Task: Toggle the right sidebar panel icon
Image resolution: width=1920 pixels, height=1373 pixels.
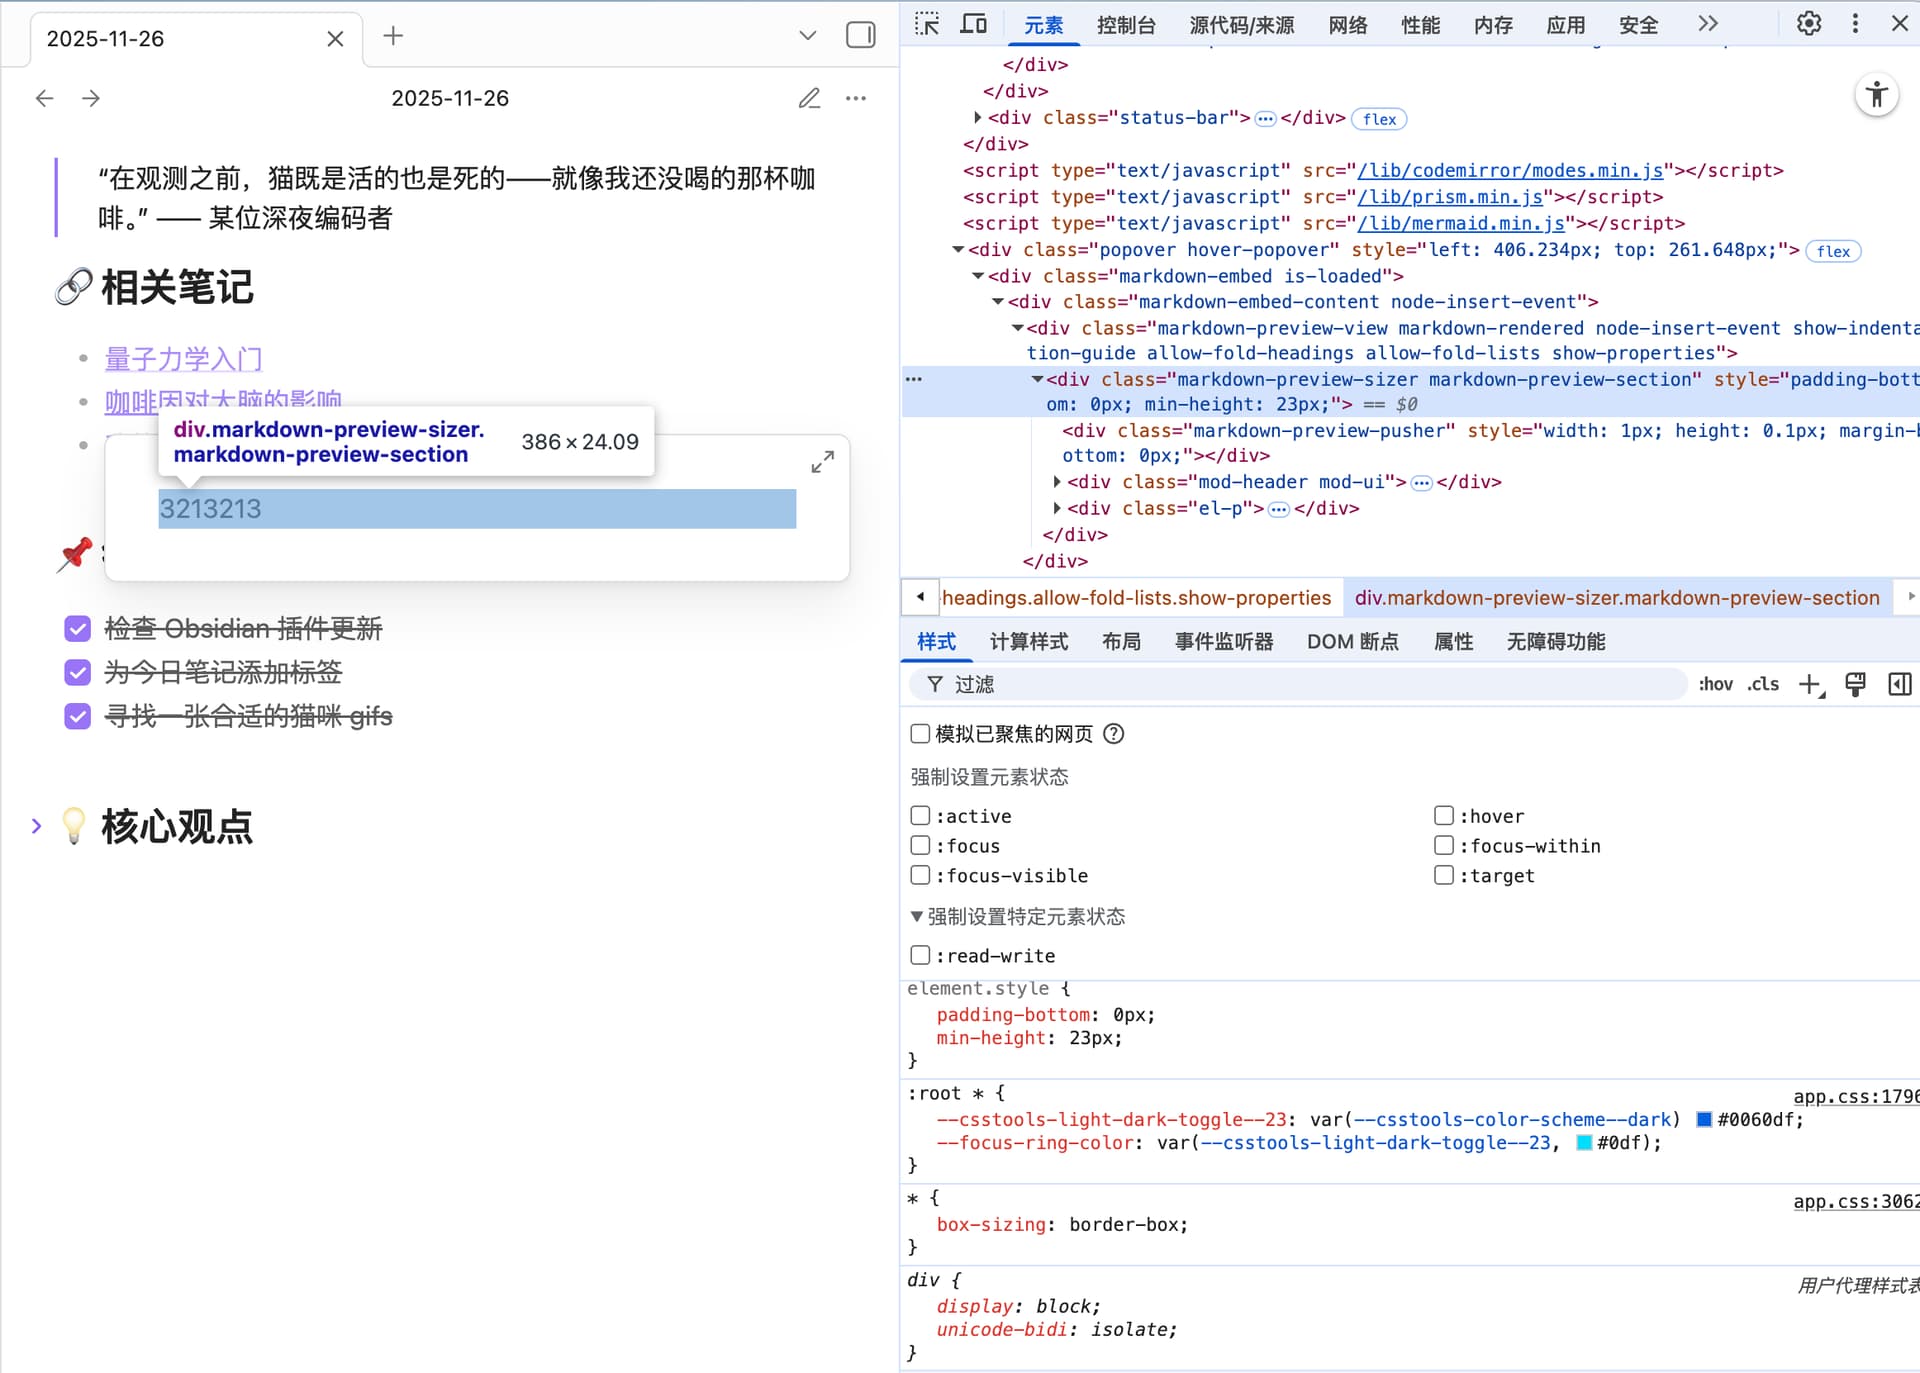Action: click(x=860, y=36)
